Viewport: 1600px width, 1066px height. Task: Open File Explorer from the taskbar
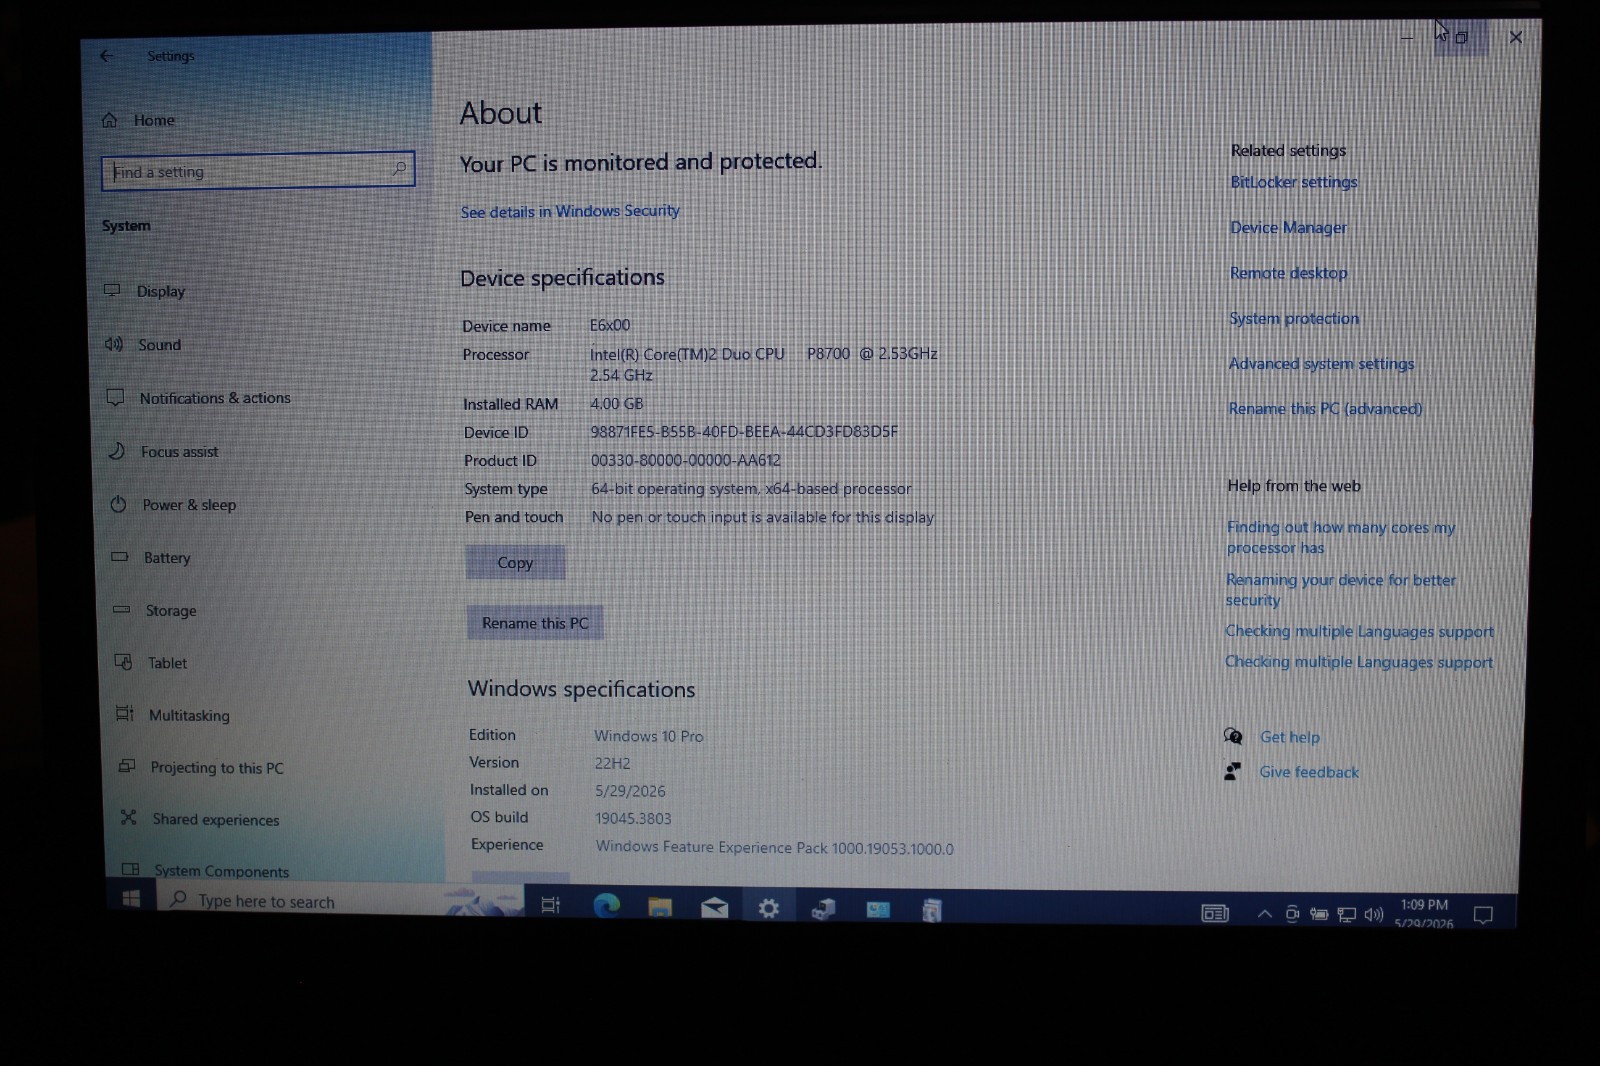660,907
